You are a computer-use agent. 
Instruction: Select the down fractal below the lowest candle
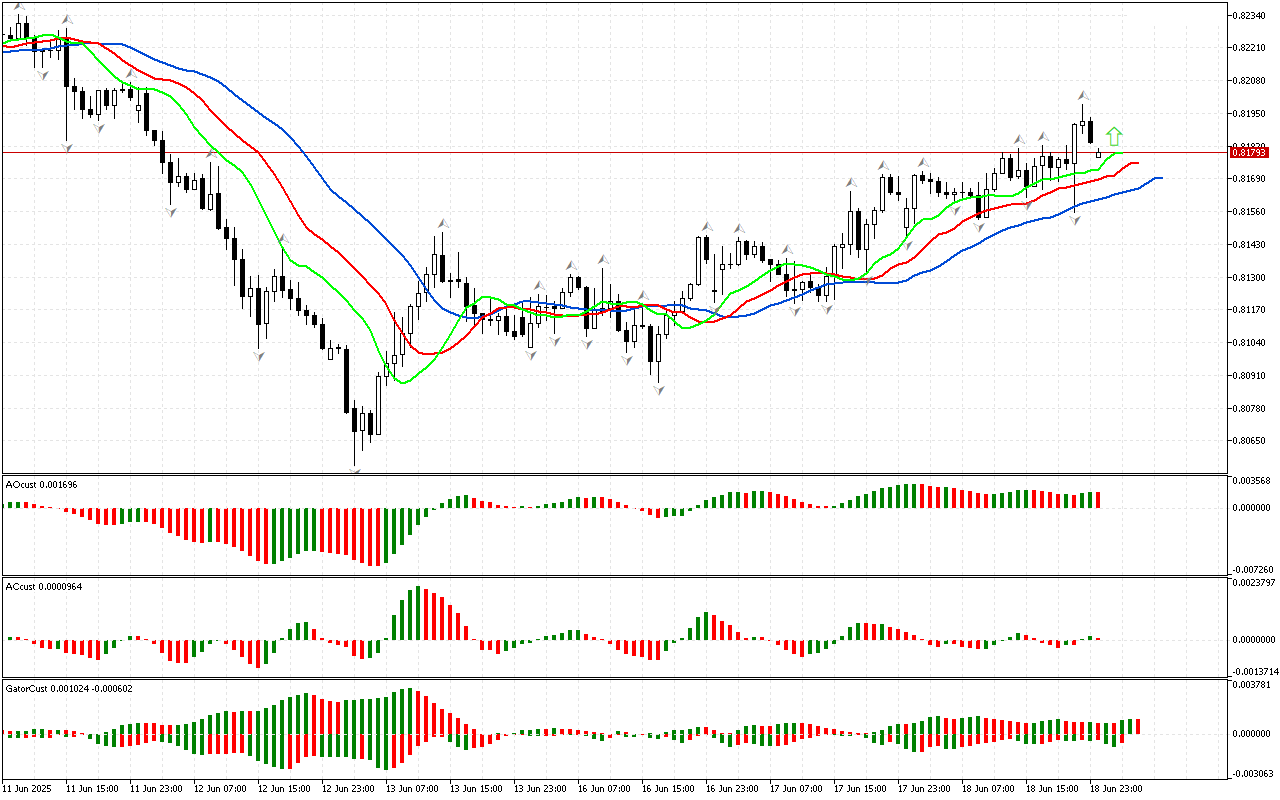[354, 467]
